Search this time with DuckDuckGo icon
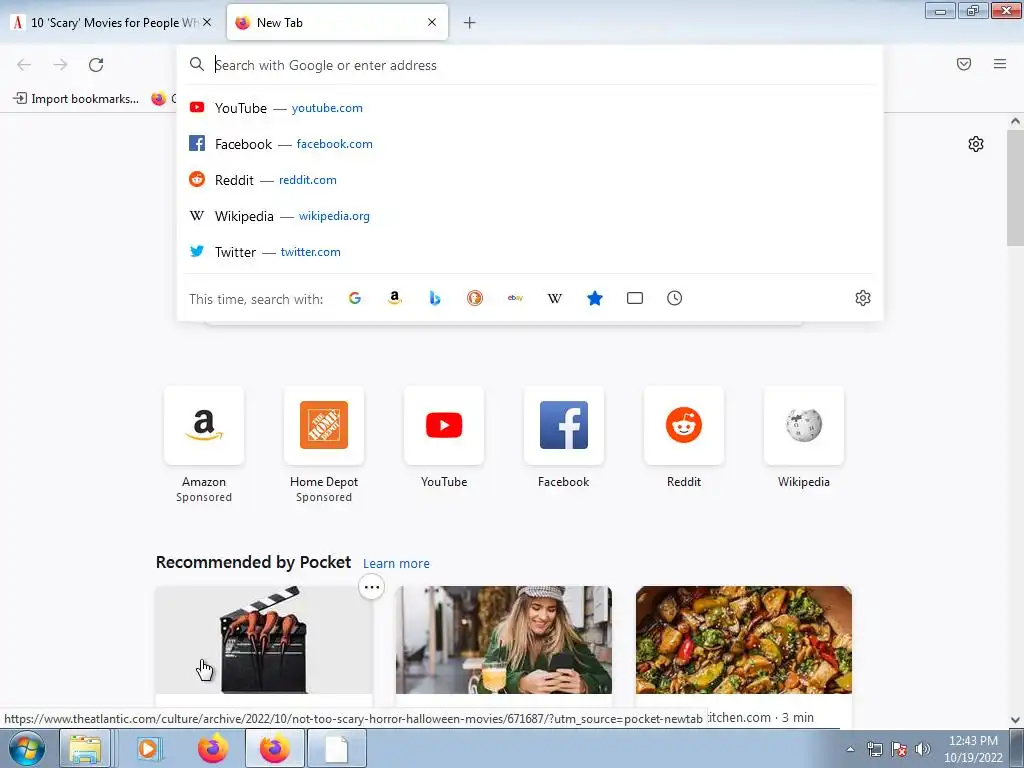1024x768 pixels. [475, 298]
